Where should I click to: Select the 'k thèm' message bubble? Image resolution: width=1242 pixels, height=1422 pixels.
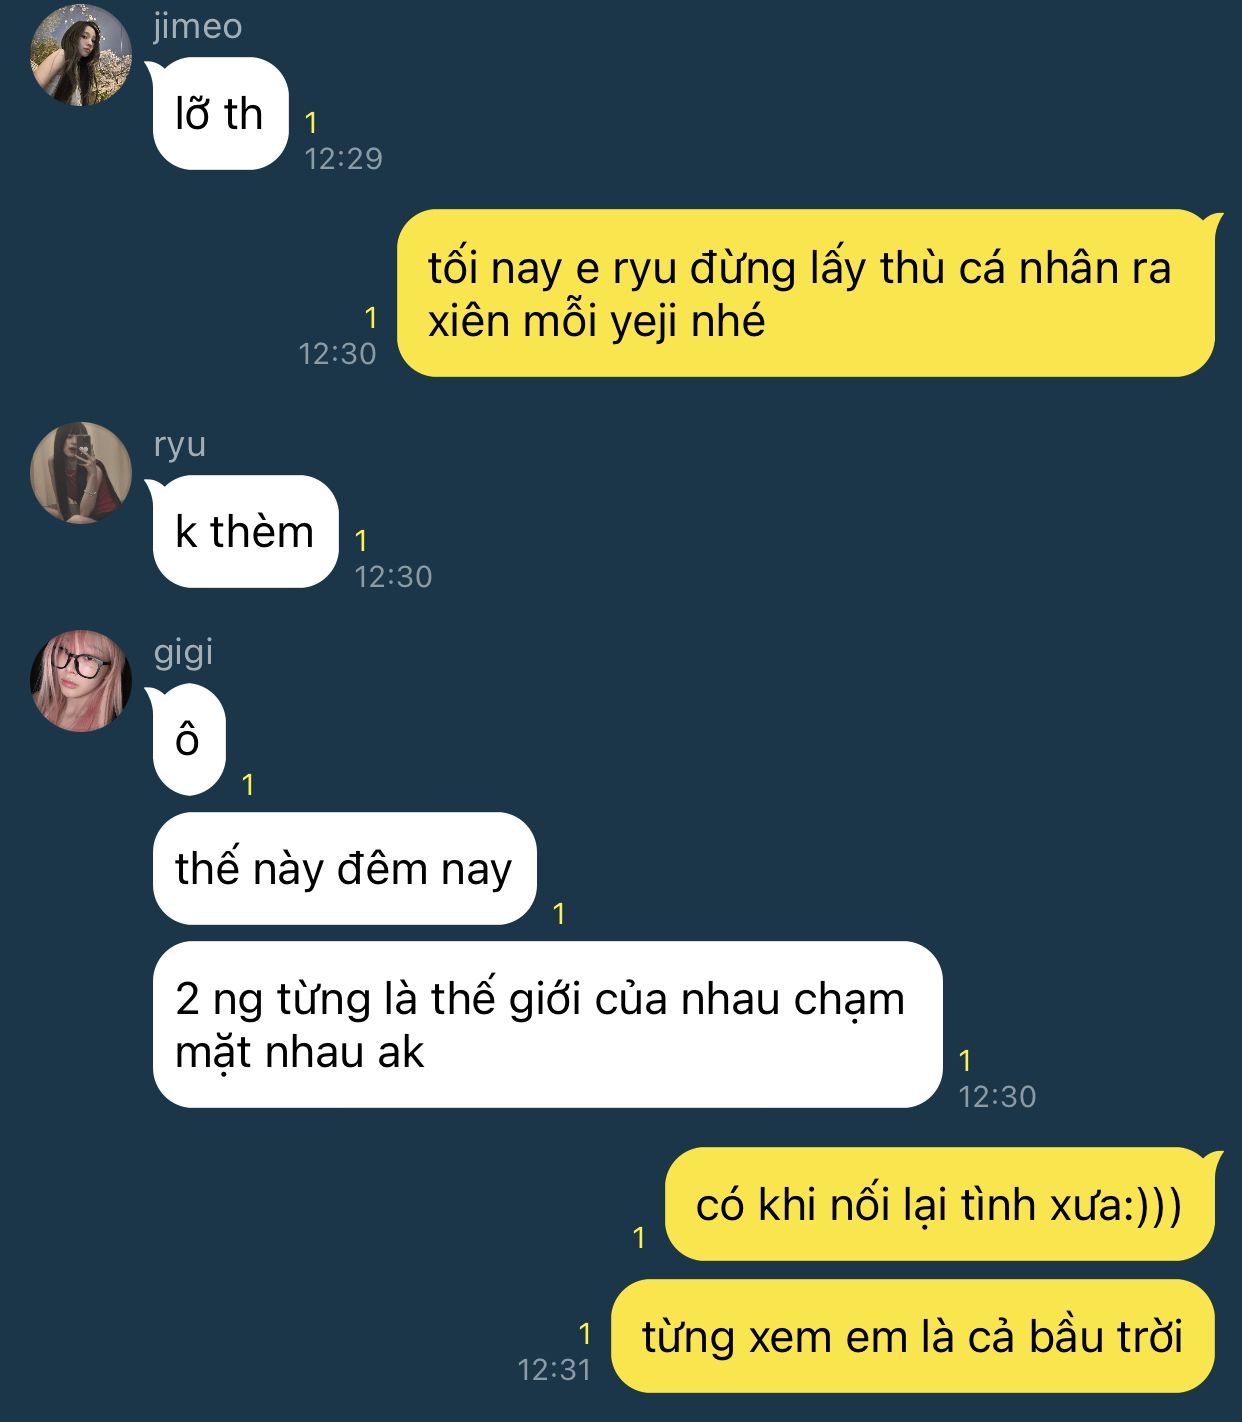coord(245,531)
